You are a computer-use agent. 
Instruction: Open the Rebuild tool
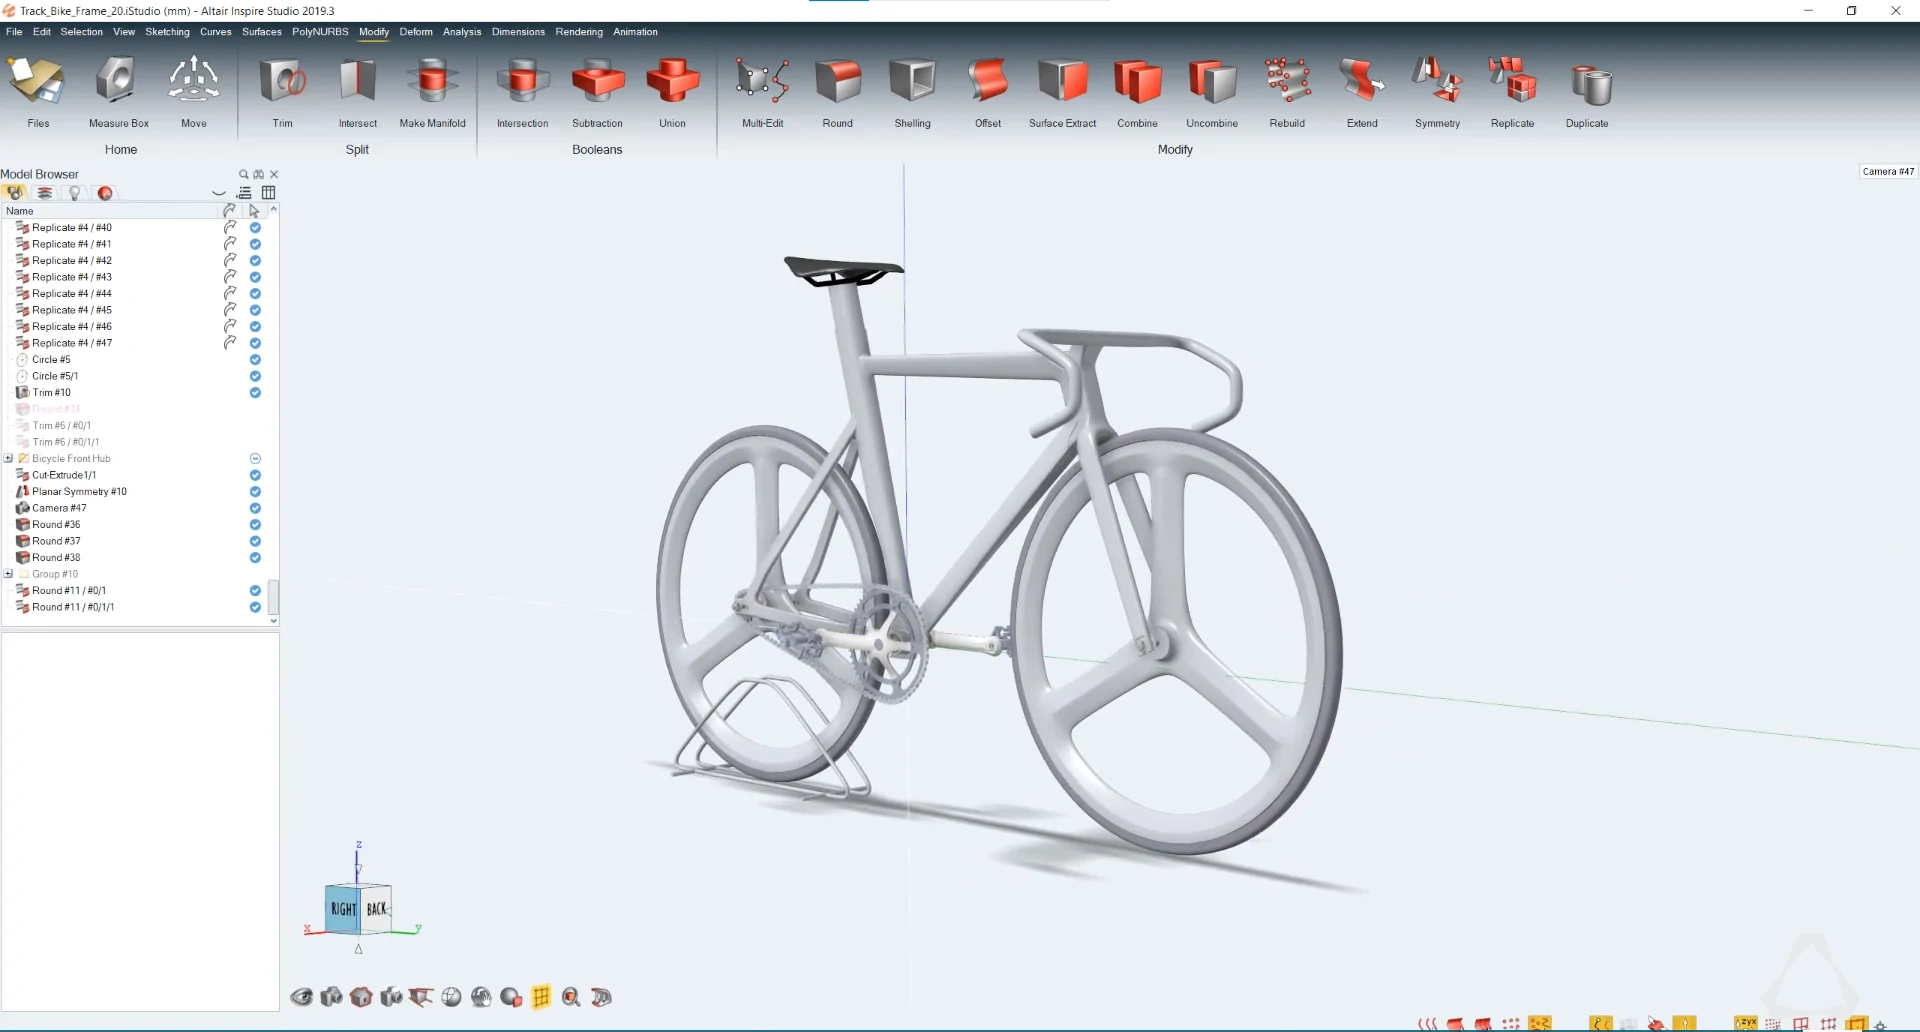[1287, 92]
